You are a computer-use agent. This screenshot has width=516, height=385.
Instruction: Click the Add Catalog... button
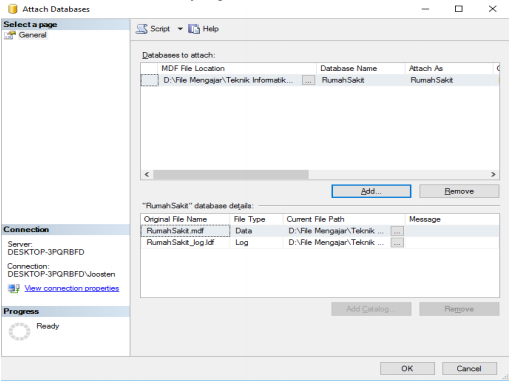371,309
